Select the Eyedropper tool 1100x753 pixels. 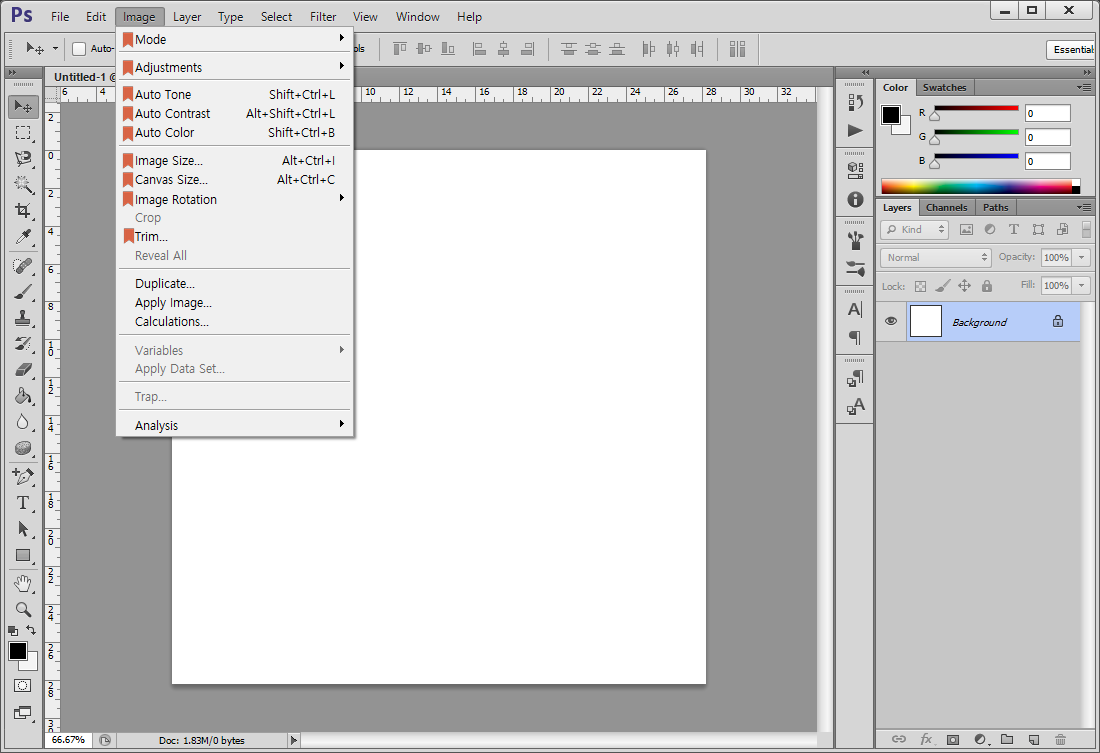[x=23, y=237]
